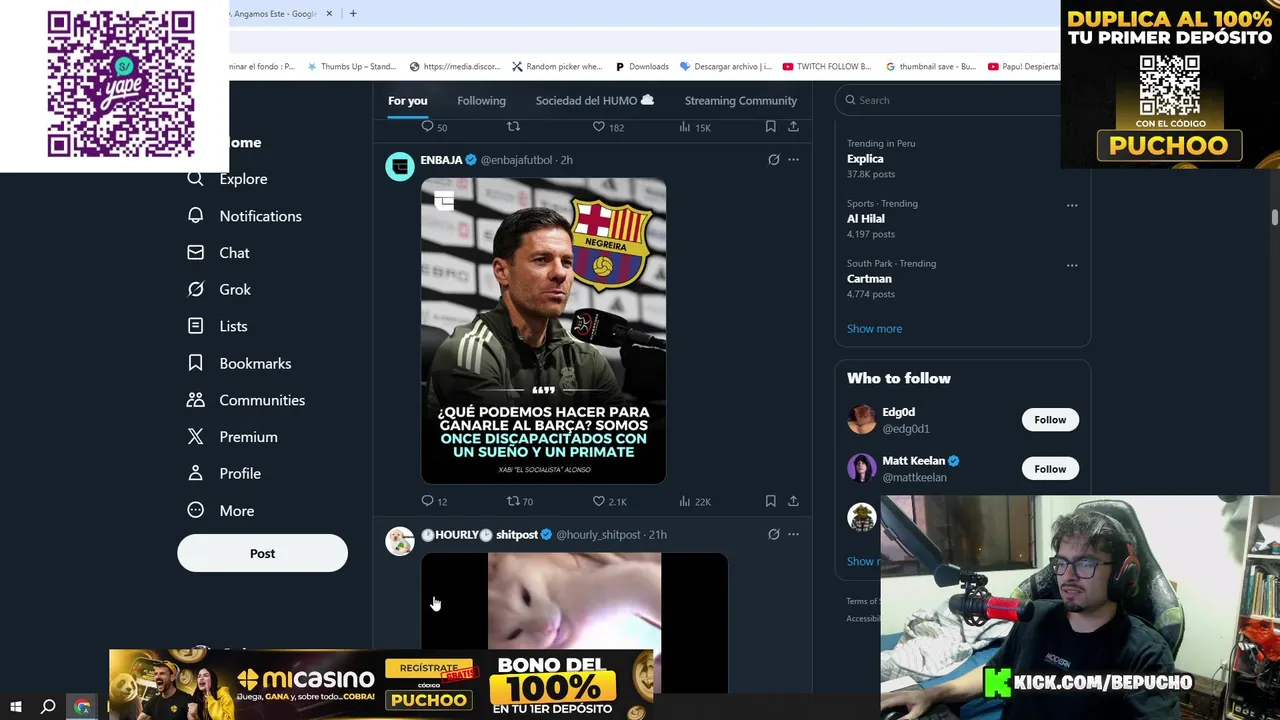1280x720 pixels.
Task: Open Grok in sidebar
Action: pos(220,289)
